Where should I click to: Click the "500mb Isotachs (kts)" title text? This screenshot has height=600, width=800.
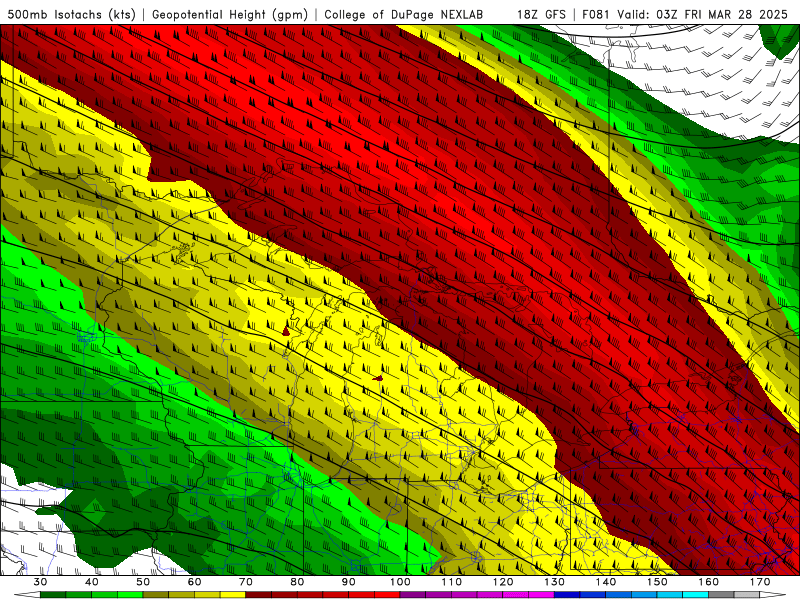[x=71, y=14]
